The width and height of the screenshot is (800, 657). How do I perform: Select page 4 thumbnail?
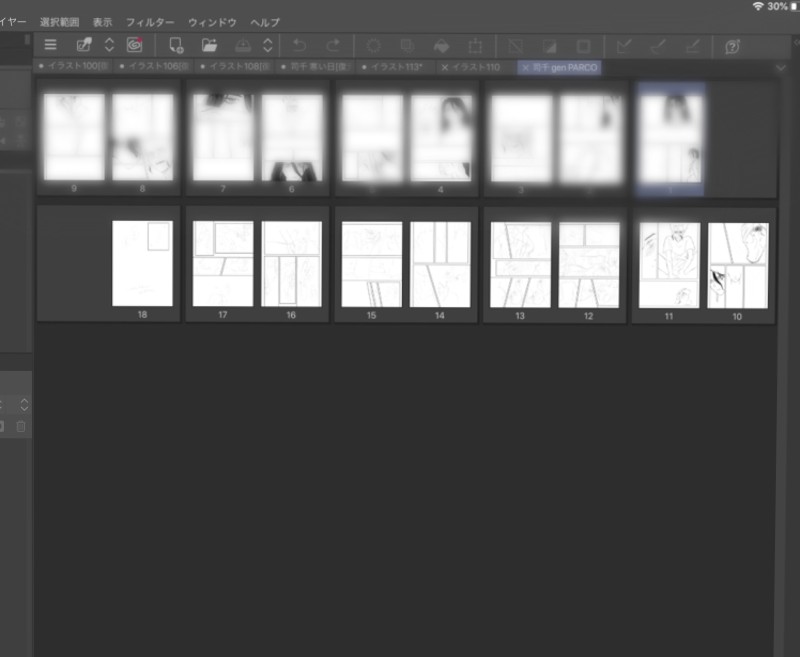click(x=440, y=138)
